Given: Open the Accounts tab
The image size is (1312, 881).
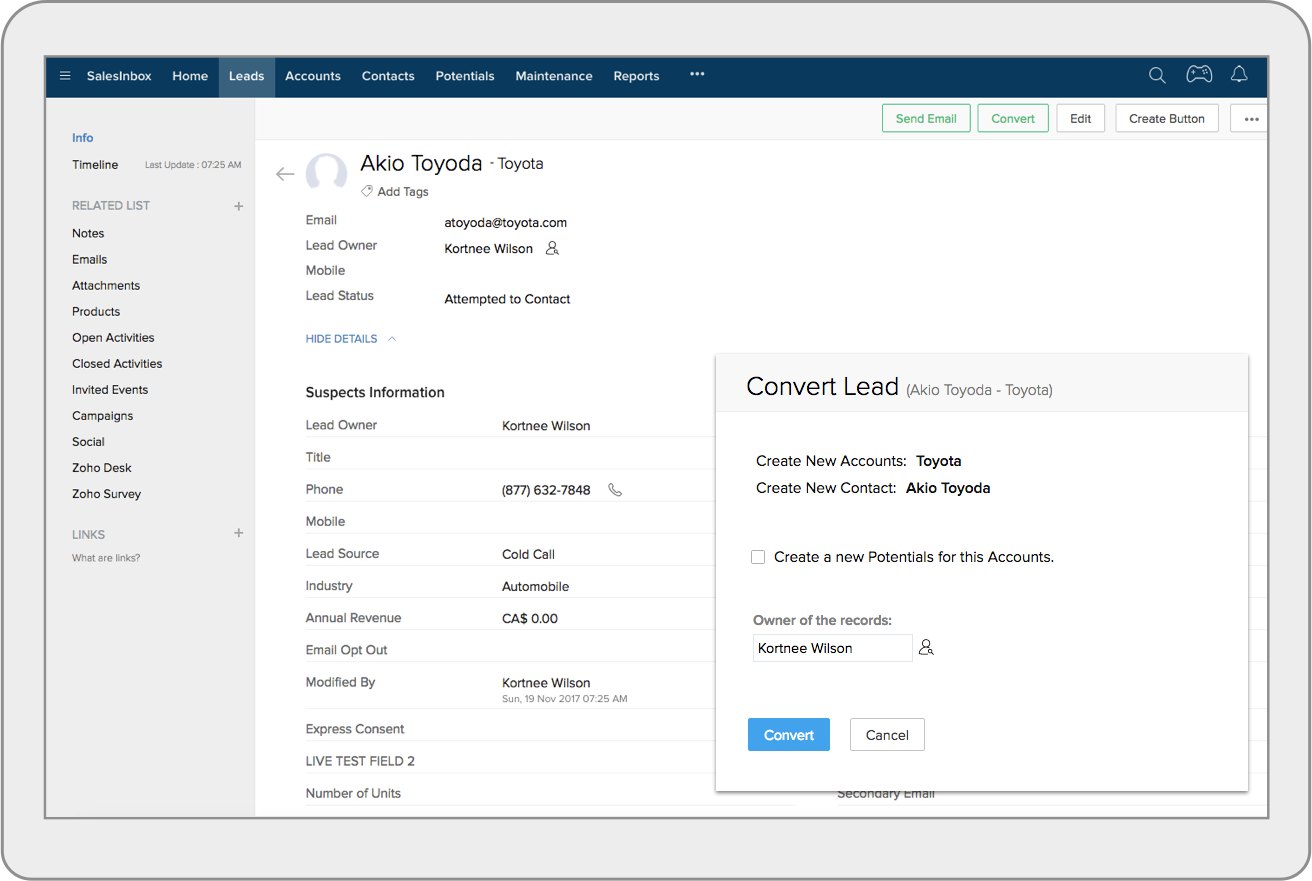Looking at the screenshot, I should click(313, 76).
